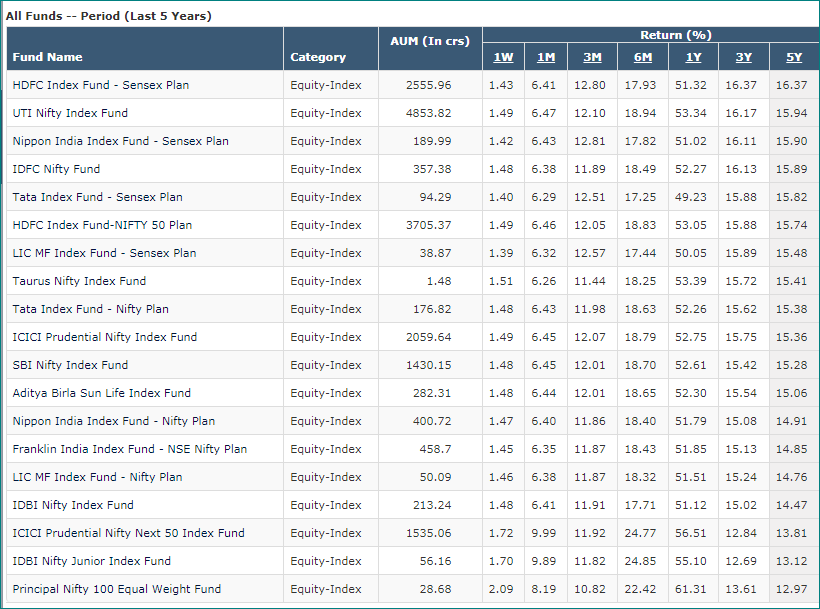
Task: Click 6M return value 24.77
Action: point(640,533)
